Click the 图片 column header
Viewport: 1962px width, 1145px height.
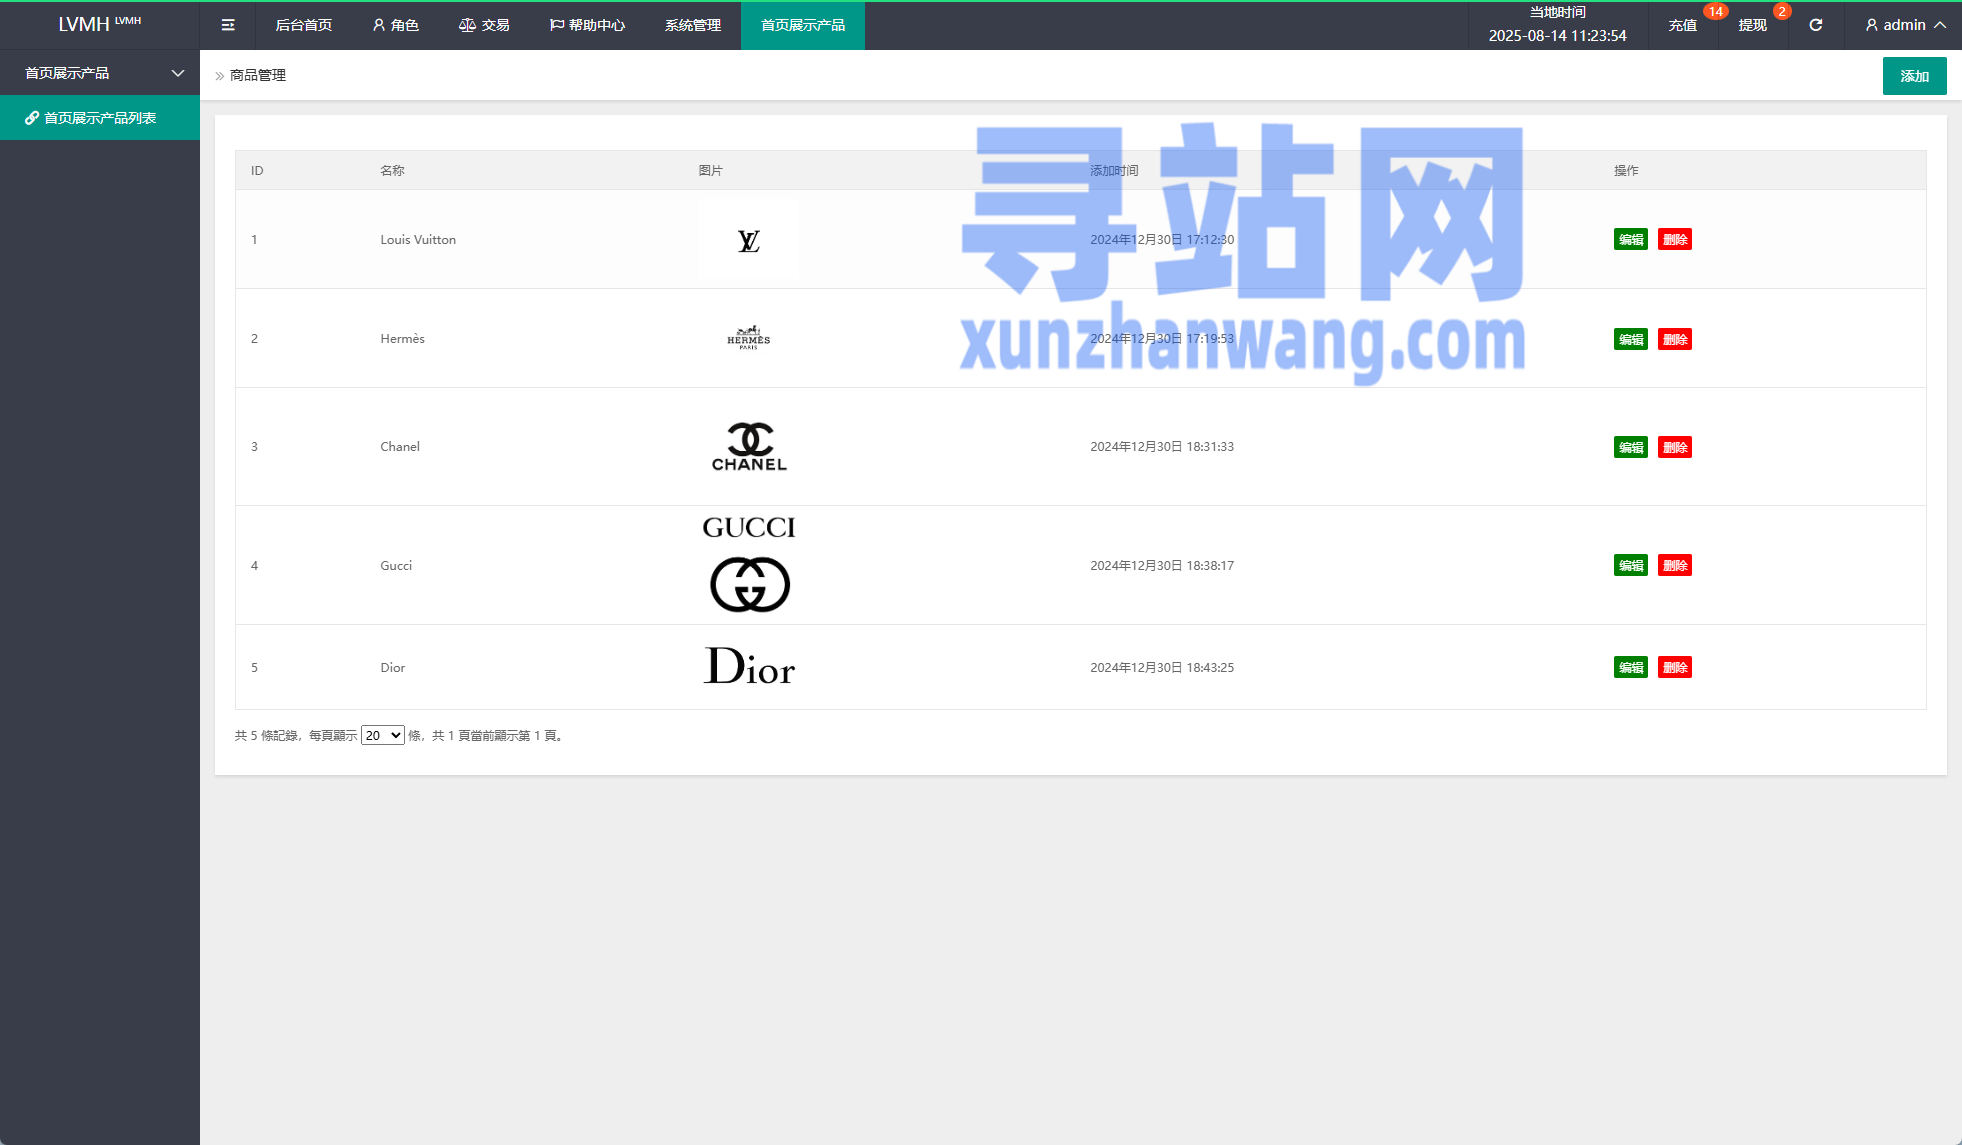710,170
